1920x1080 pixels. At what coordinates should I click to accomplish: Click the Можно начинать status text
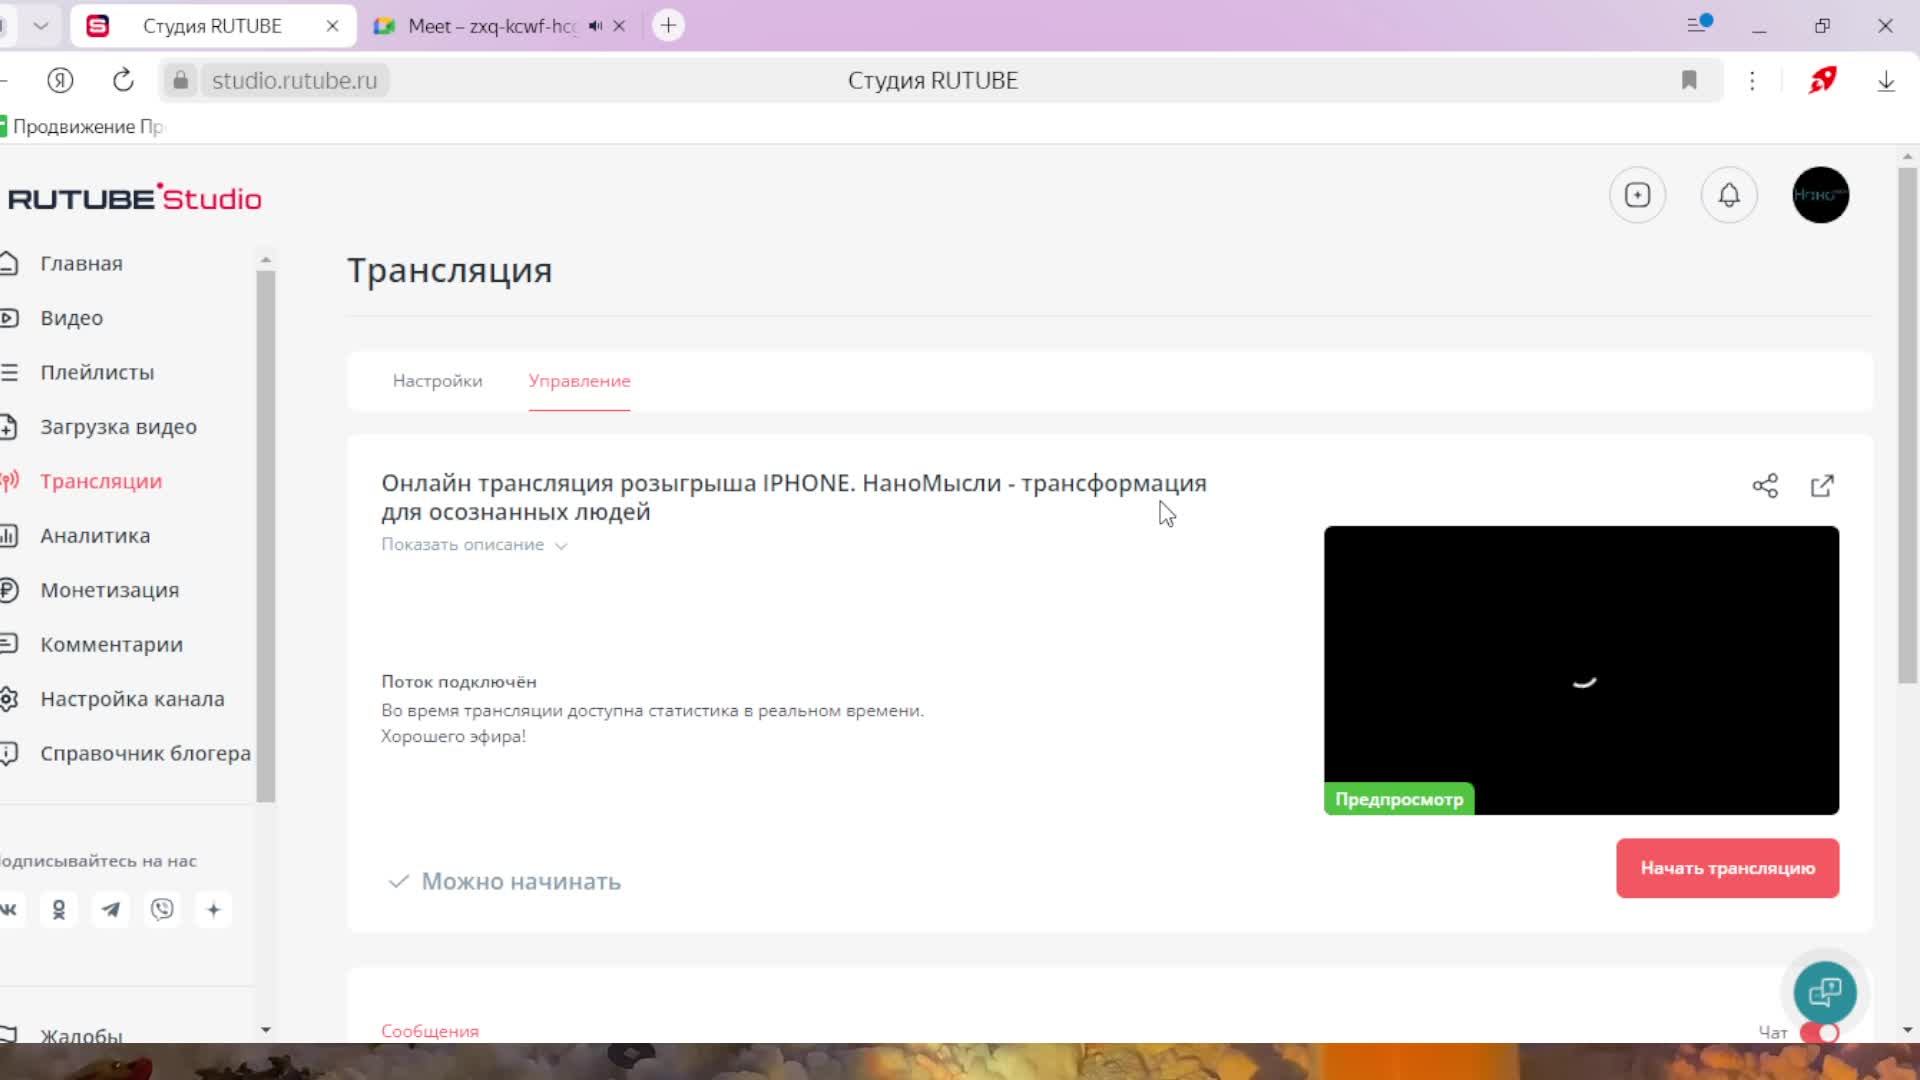pos(521,881)
